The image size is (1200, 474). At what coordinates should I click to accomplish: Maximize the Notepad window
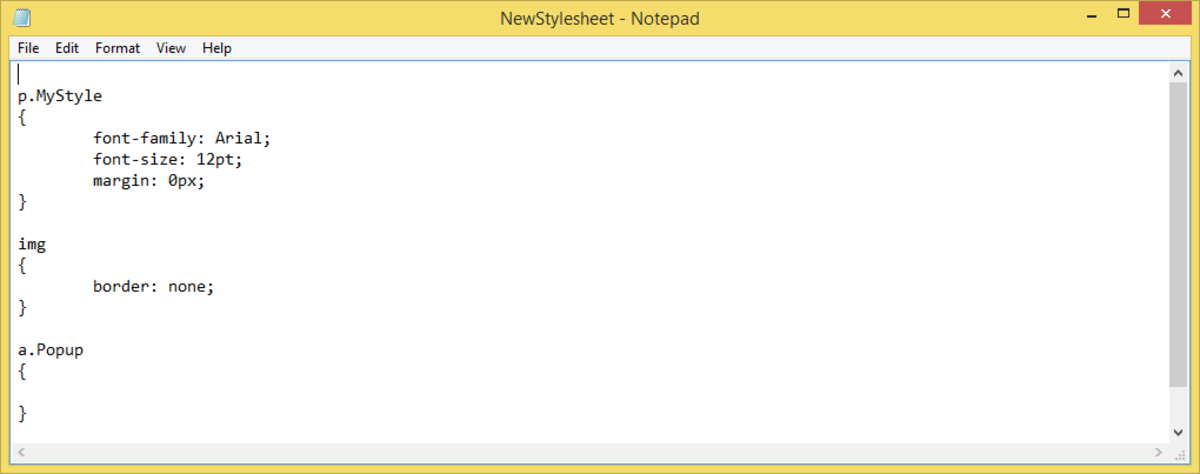click(1122, 15)
